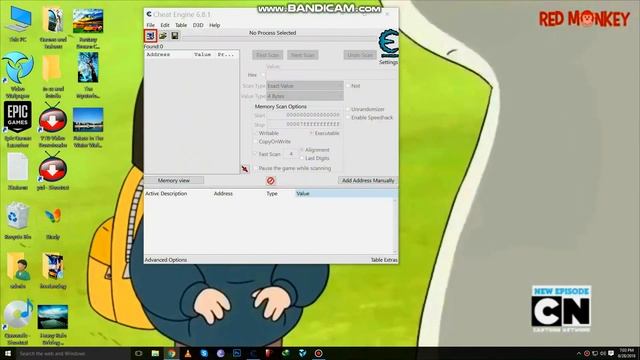Click the open-folder load table icon
The height and width of the screenshot is (360, 640).
[163, 36]
